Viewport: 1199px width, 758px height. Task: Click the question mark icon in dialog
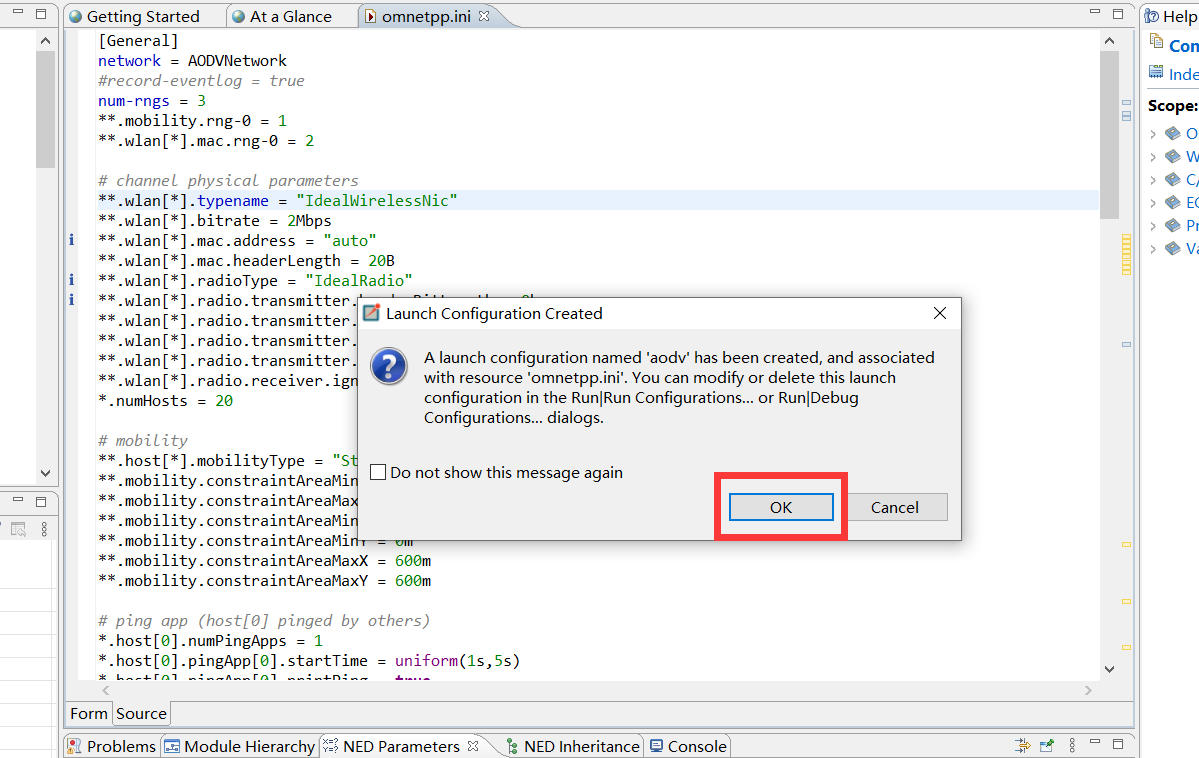[x=388, y=367]
